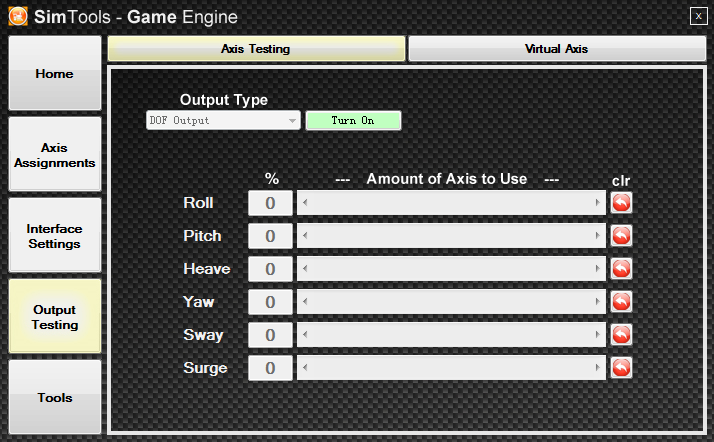
Task: Open the Tools sidebar section
Action: 55,397
